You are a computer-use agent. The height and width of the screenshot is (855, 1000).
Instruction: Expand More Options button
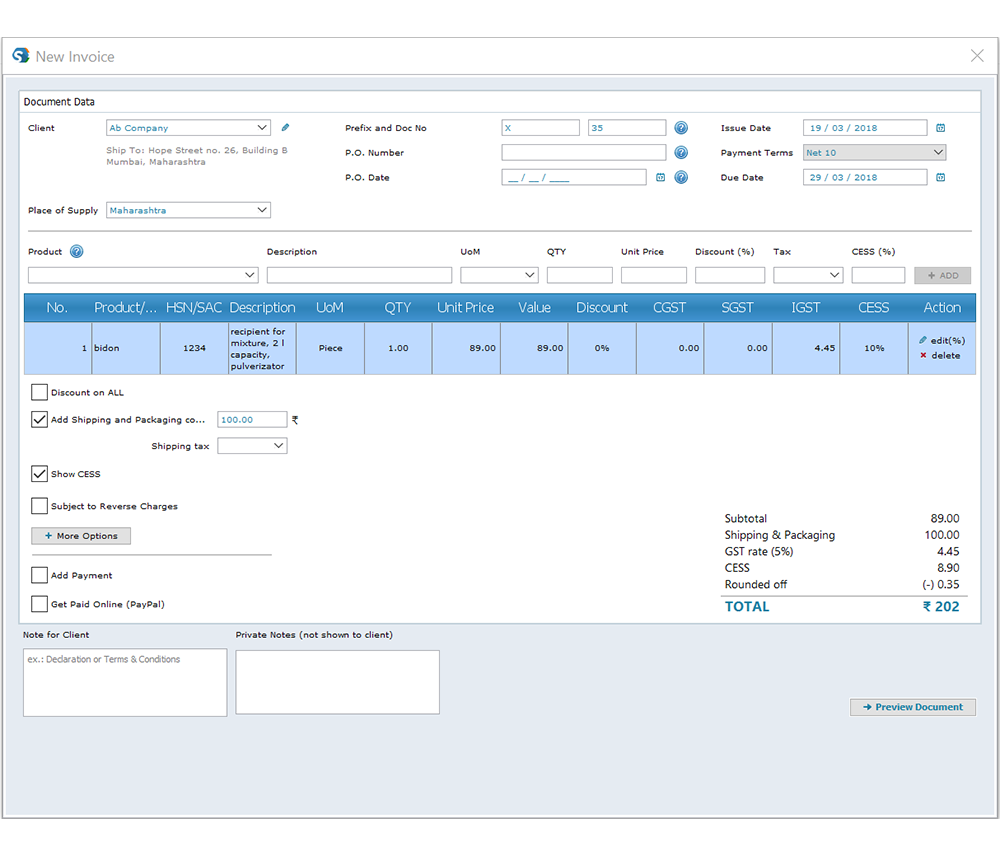coord(81,536)
